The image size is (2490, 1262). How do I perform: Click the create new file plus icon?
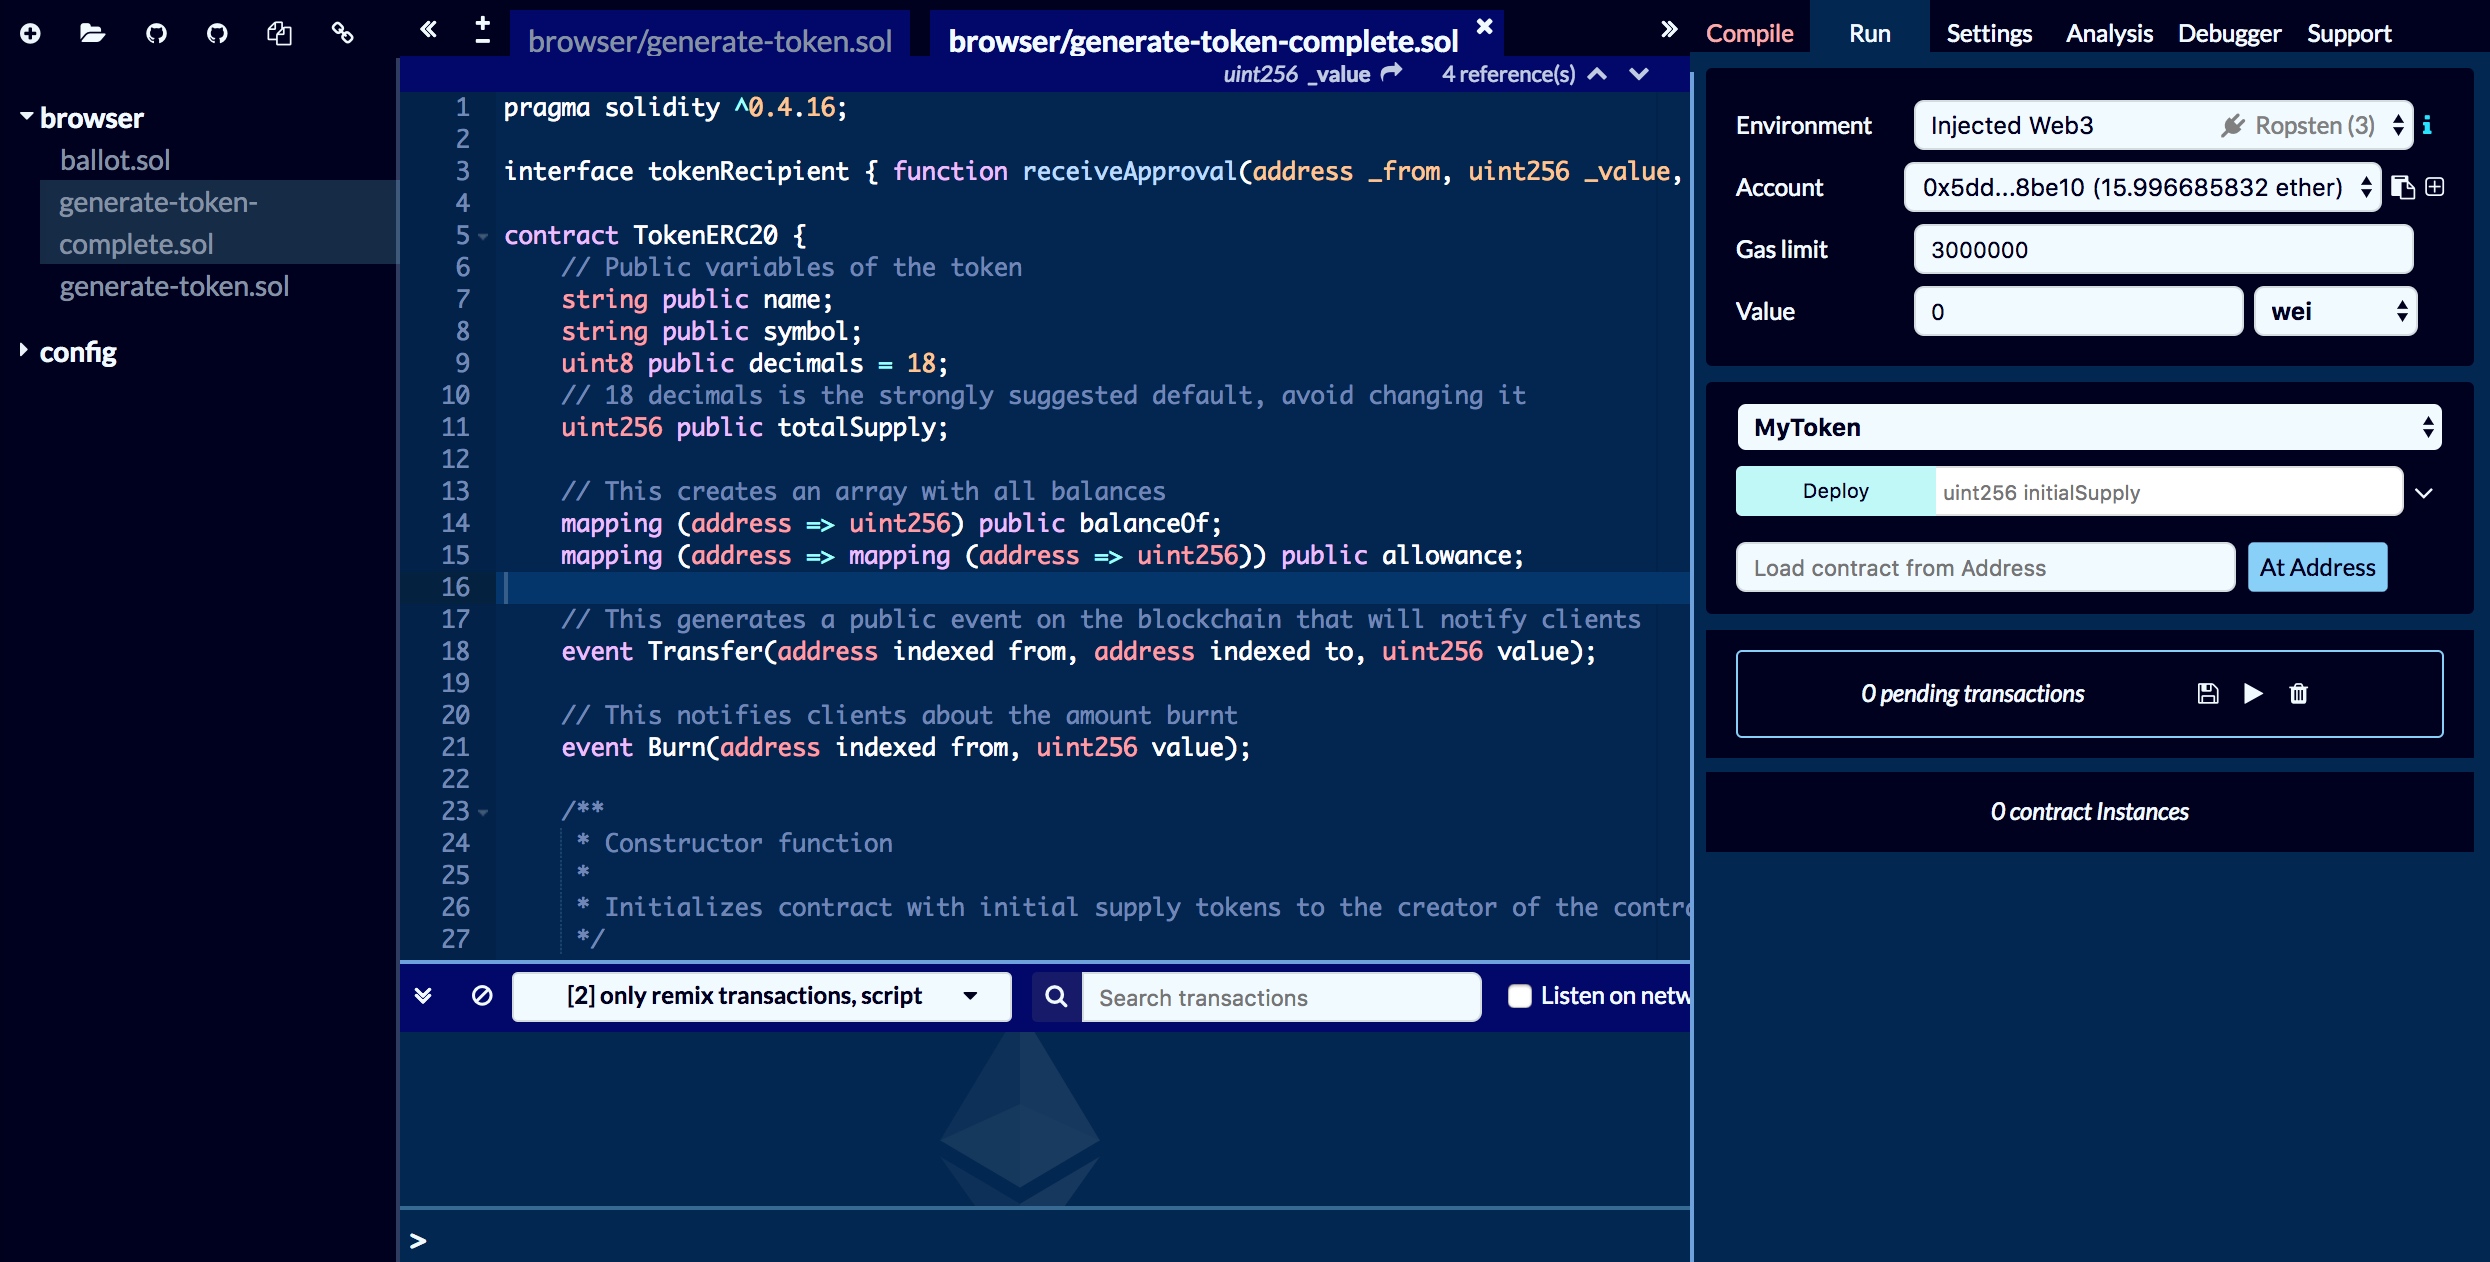pos(30,33)
